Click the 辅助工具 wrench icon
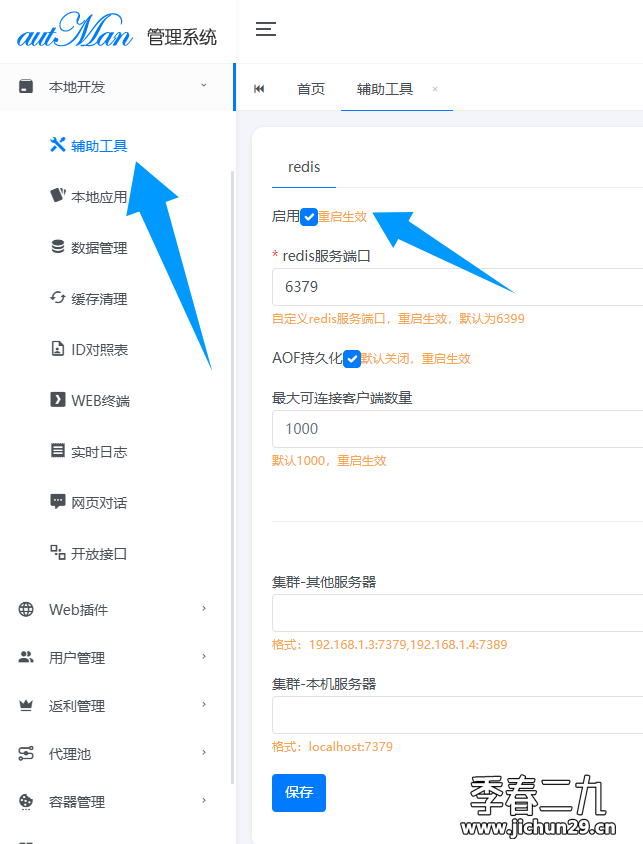 click(x=58, y=145)
